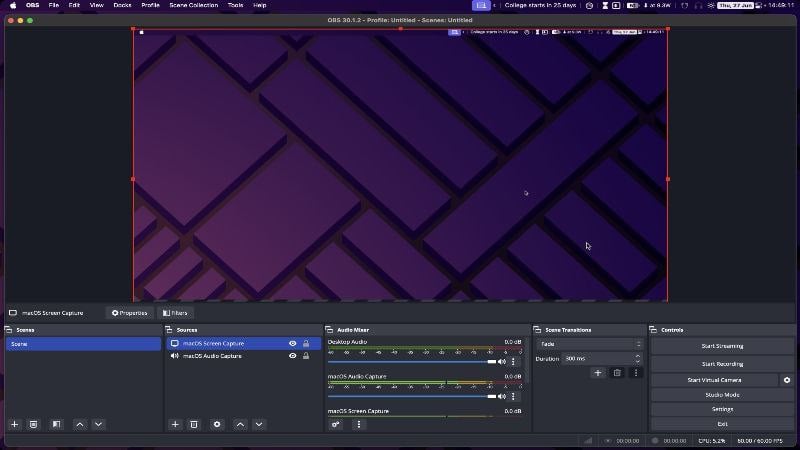This screenshot has width=800, height=450.
Task: Lock the macOS Audio Capture source
Action: [306, 356]
